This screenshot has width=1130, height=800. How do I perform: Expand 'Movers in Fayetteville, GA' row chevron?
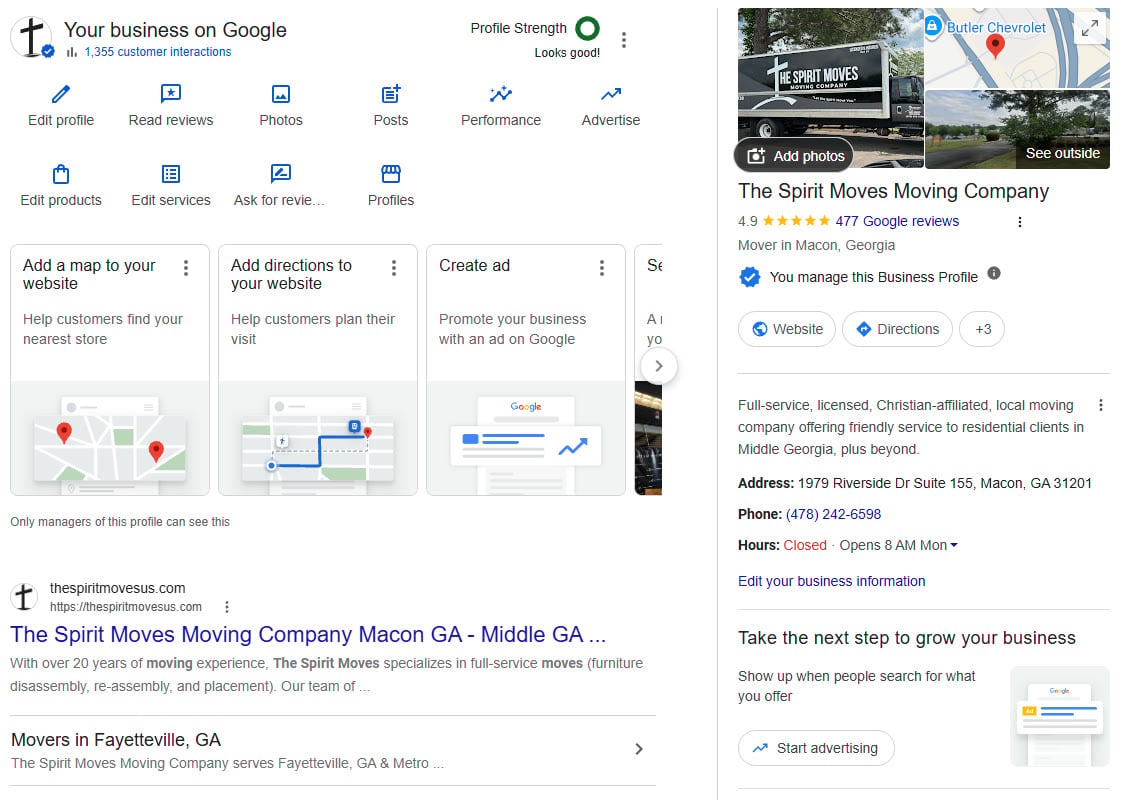pos(639,749)
